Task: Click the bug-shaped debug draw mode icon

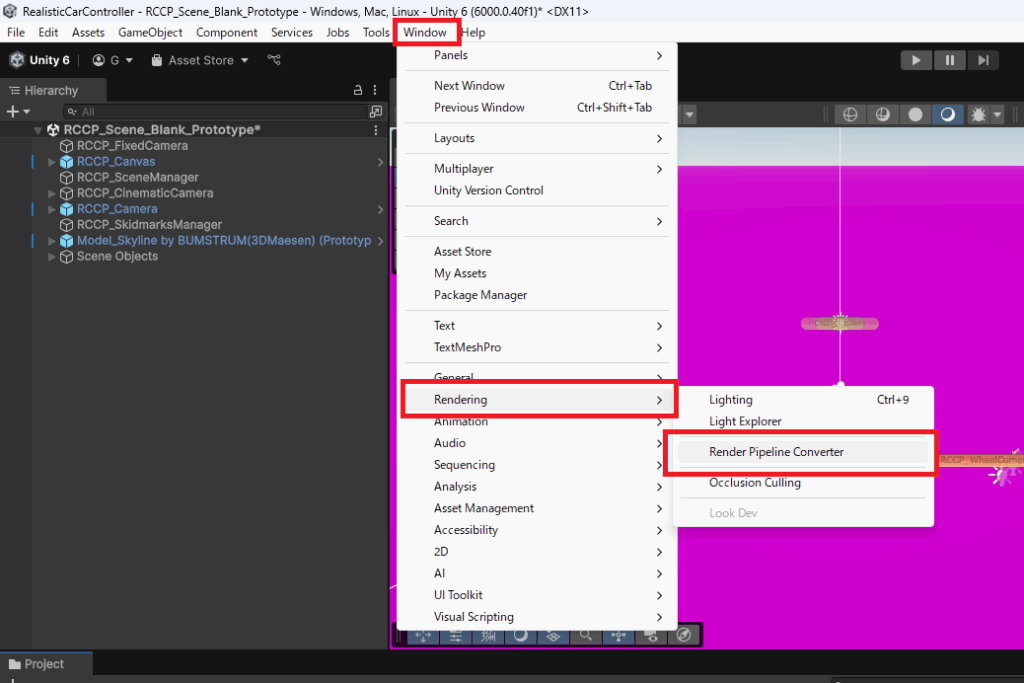Action: (977, 114)
